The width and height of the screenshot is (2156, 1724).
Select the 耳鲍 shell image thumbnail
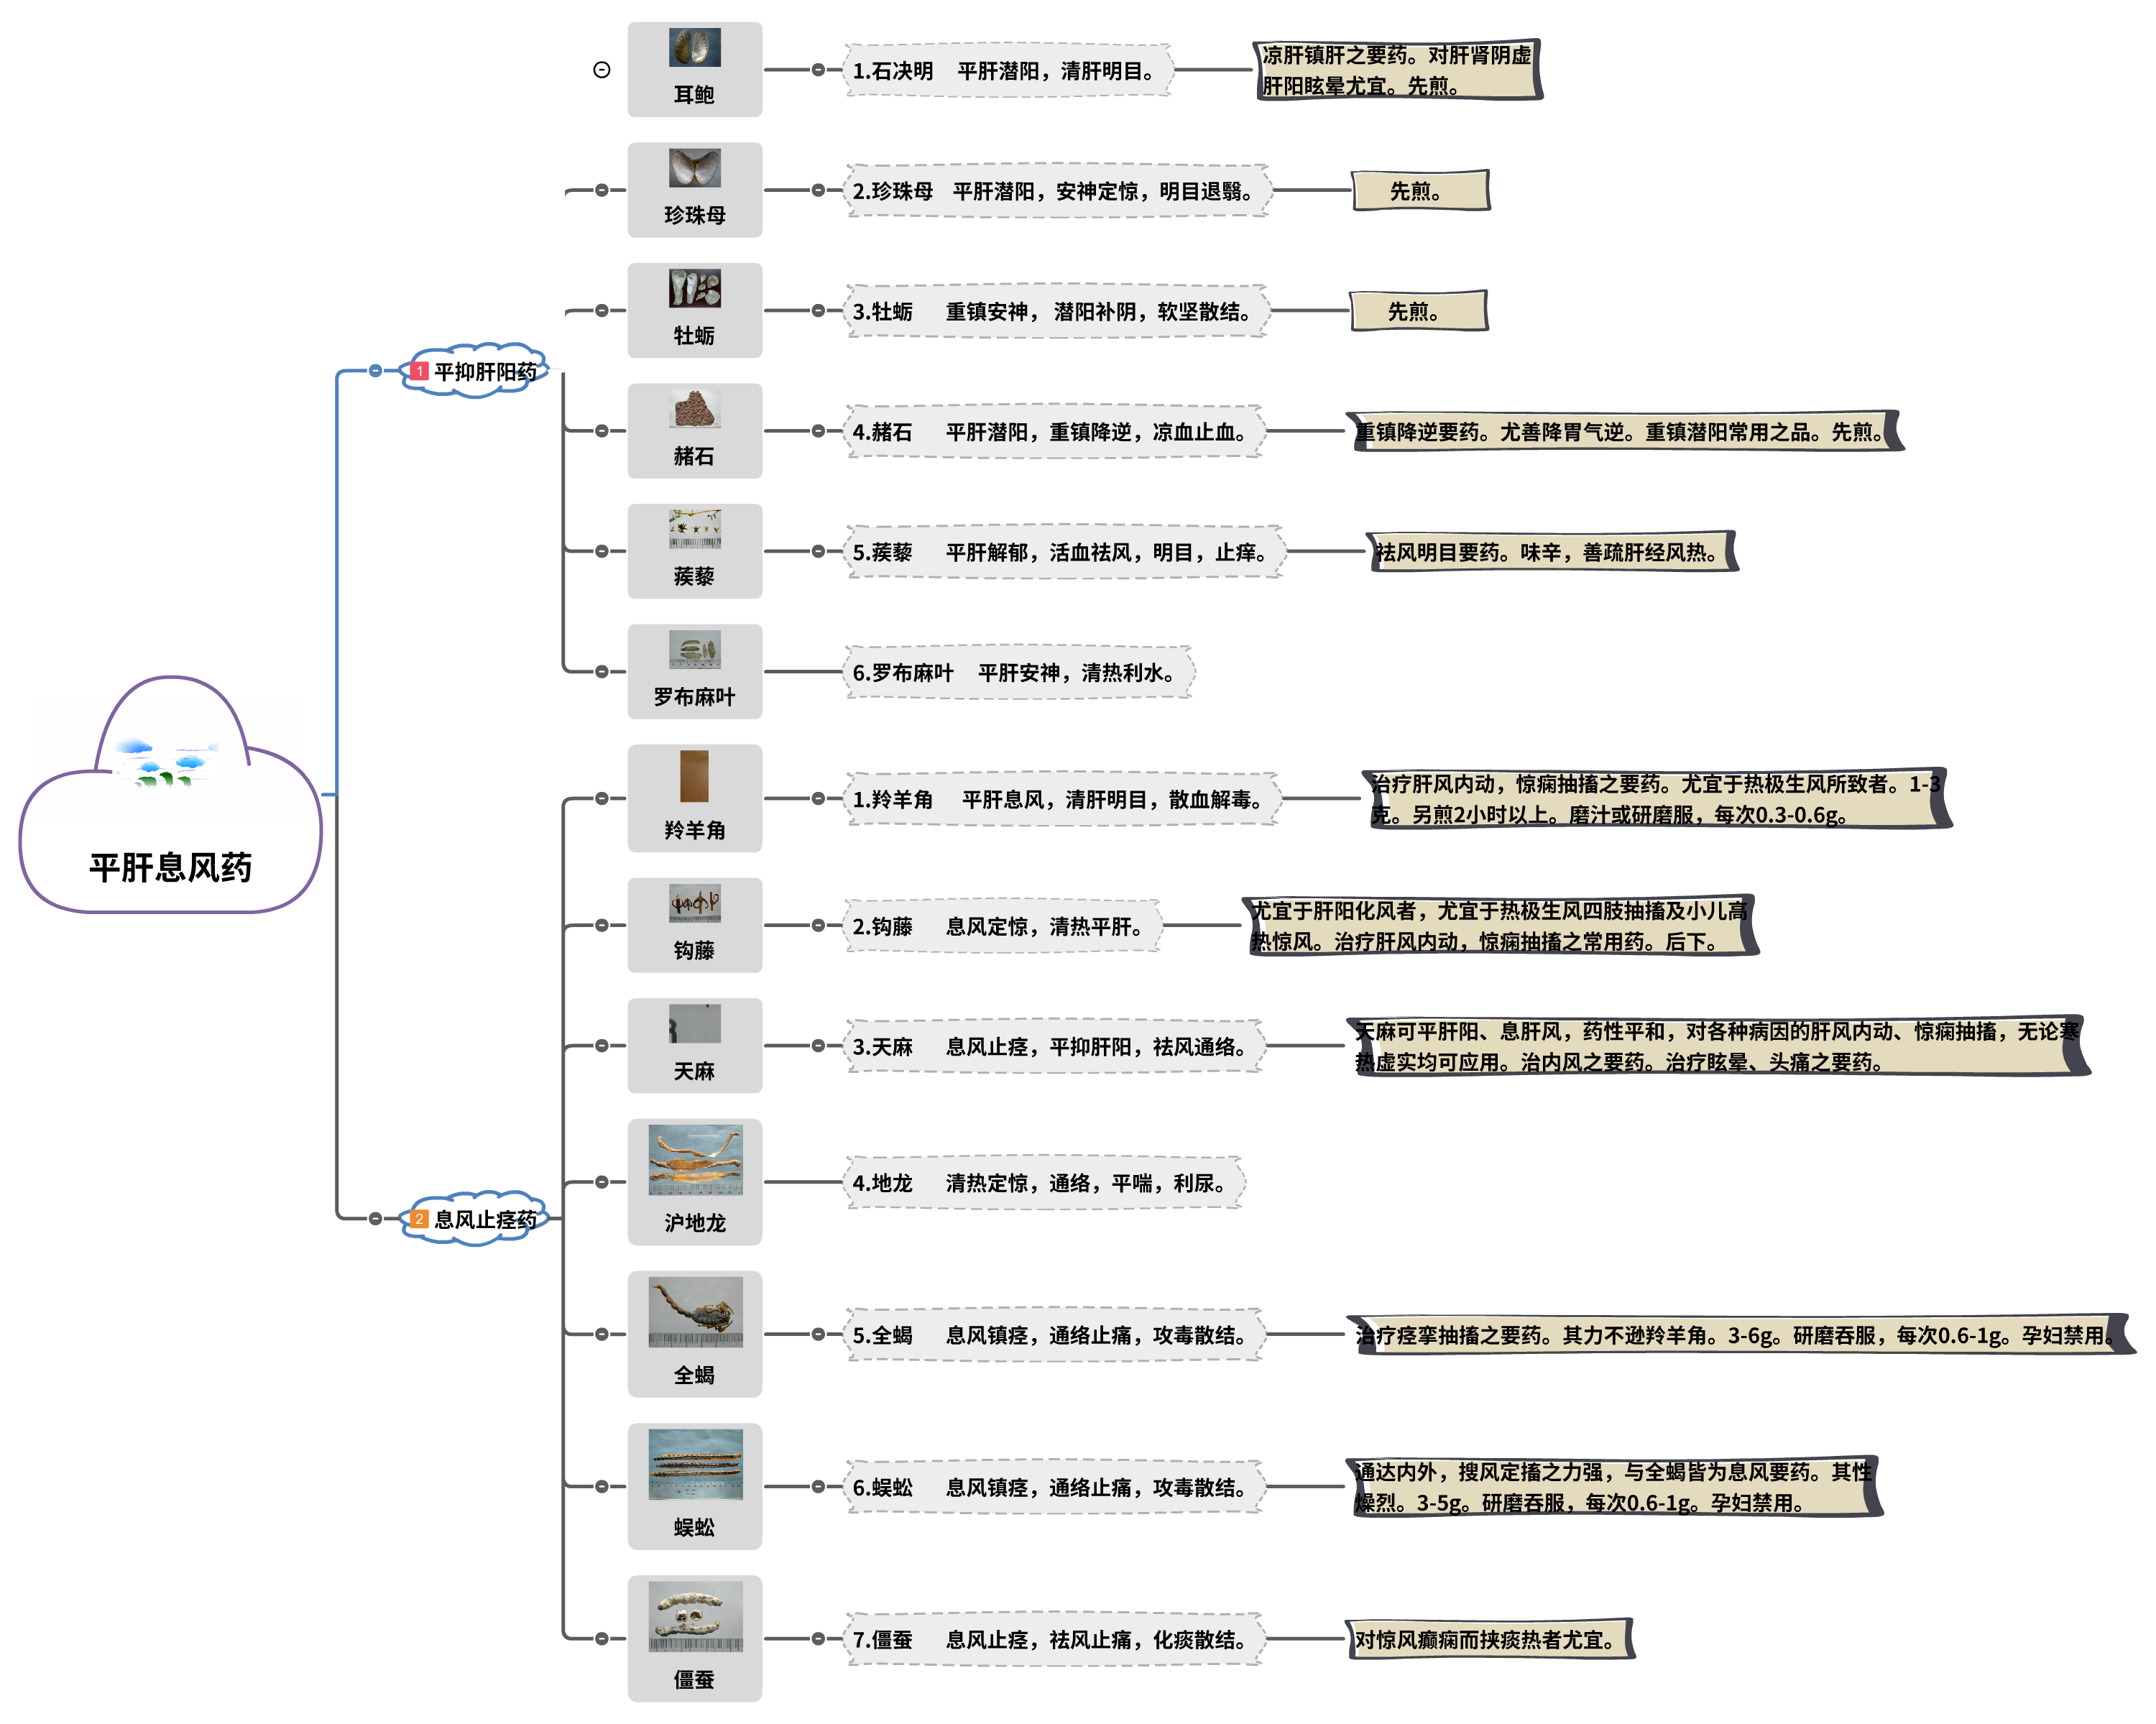coord(694,48)
